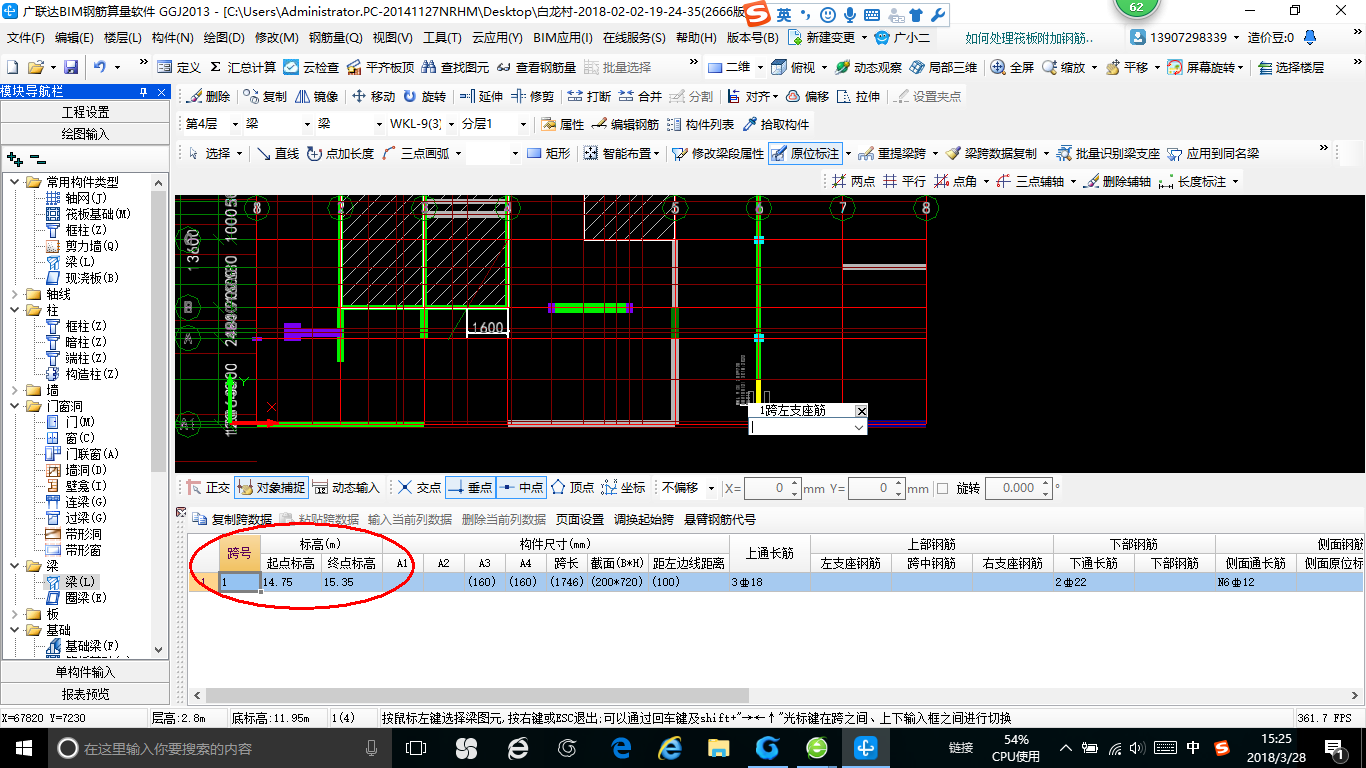Select the 打断 break tool
This screenshot has height=768, width=1366.
(x=588, y=97)
